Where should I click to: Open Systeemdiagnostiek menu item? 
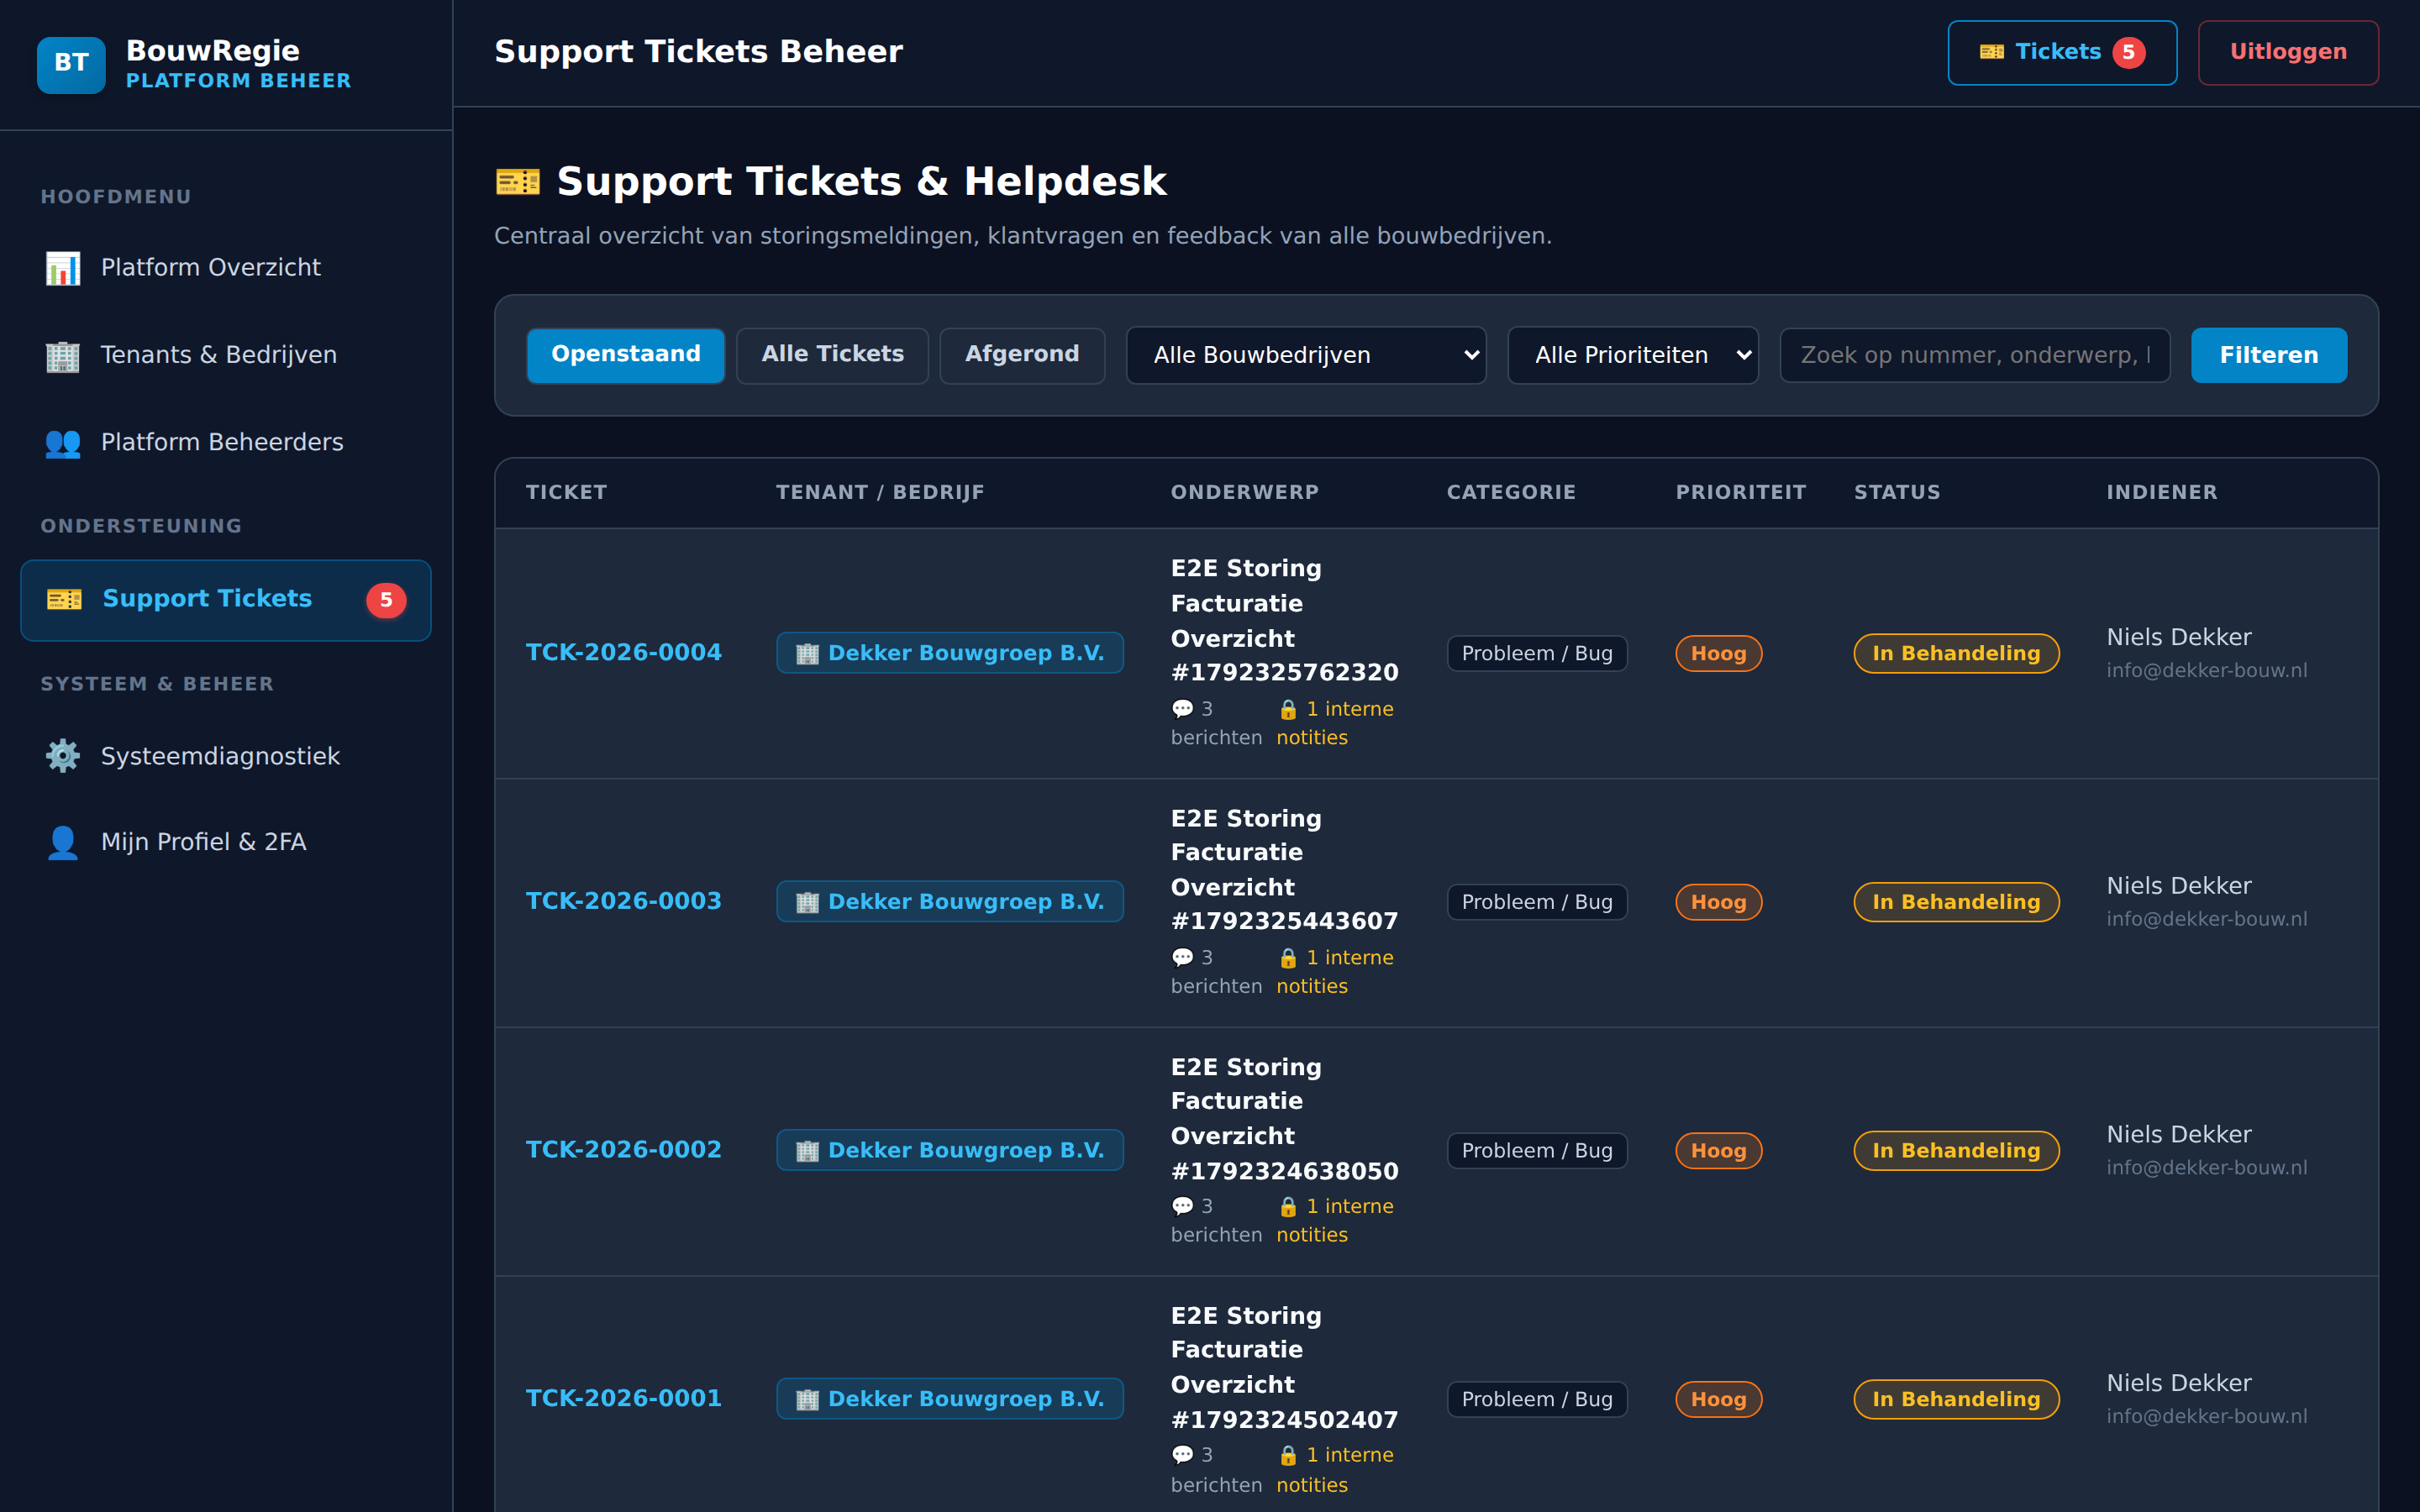(x=226, y=756)
